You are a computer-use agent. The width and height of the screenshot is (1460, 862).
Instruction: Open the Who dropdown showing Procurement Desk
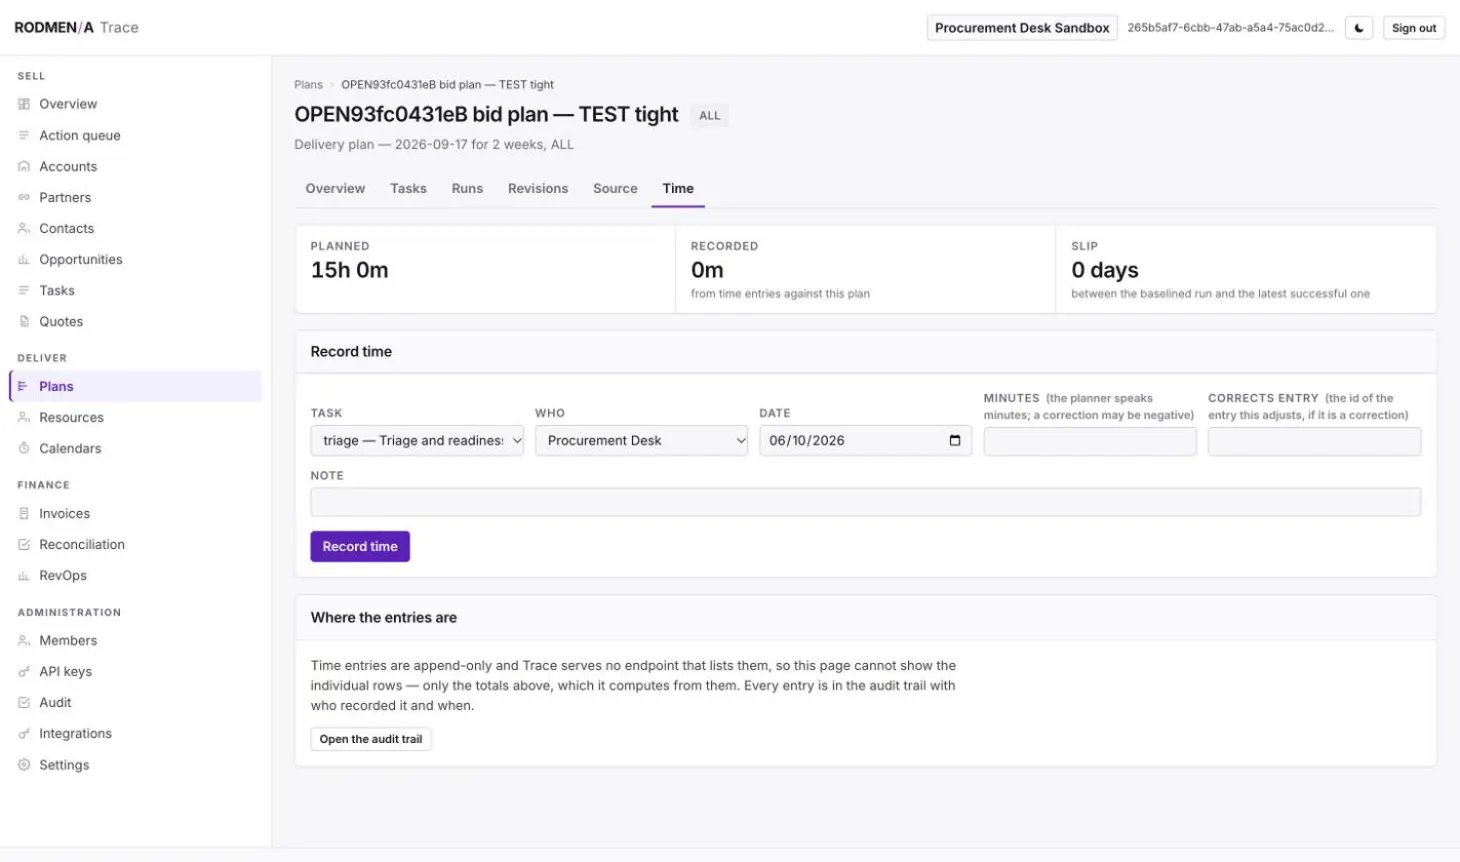tap(641, 440)
